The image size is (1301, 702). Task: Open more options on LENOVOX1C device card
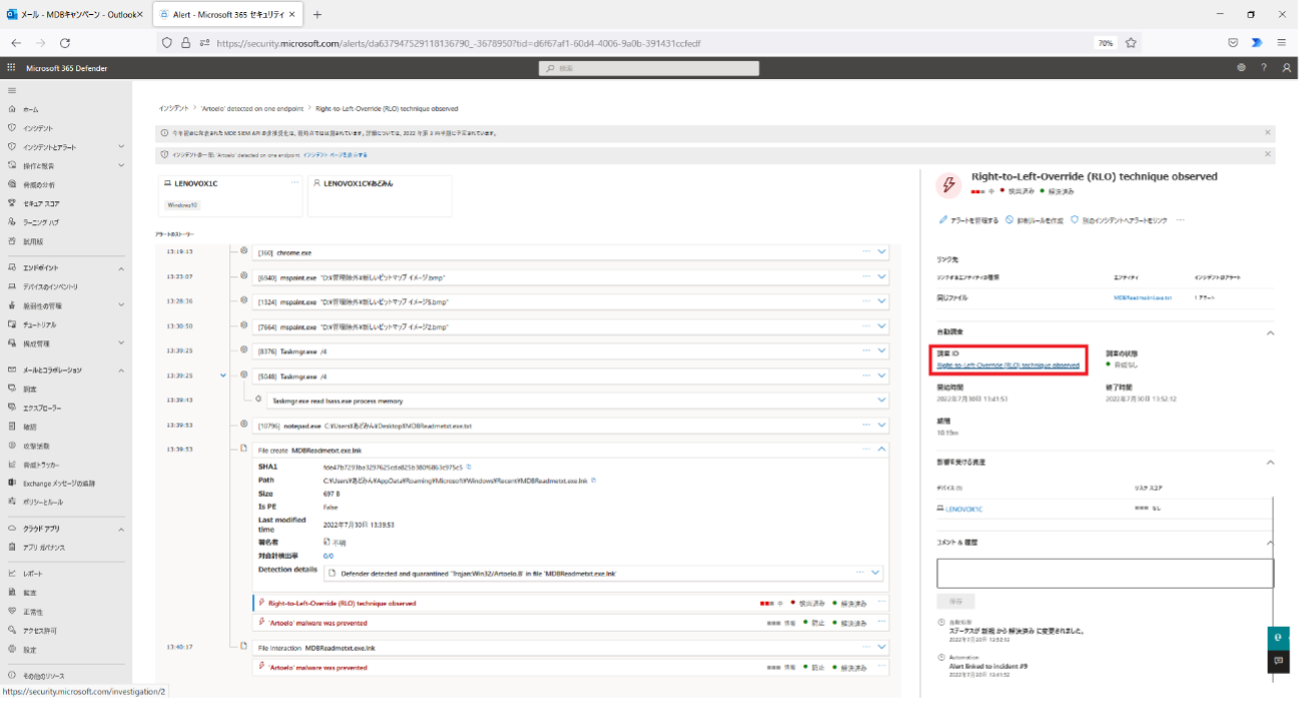point(294,183)
